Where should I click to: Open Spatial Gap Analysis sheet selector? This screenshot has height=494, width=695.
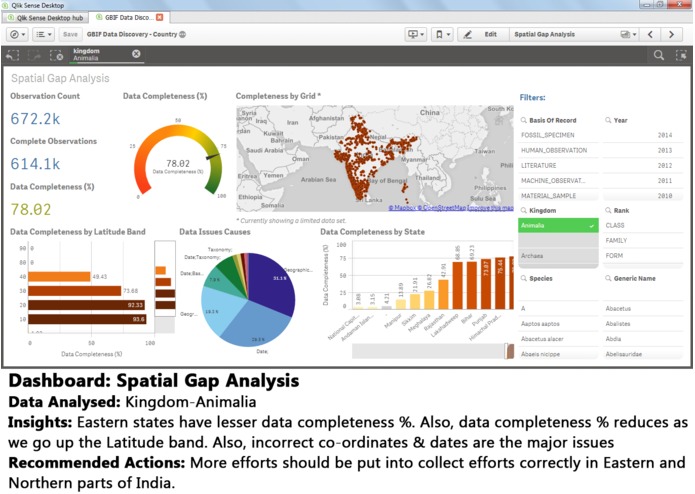(574, 34)
